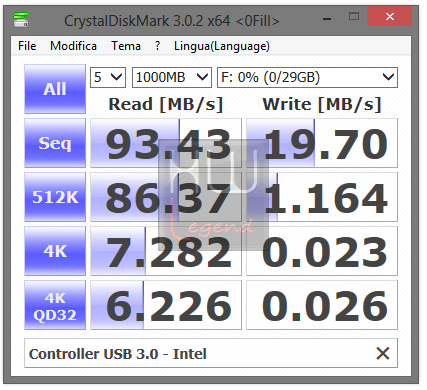Click the Seq read result 93.43
Image resolution: width=427 pixels, height=390 pixels.
pyautogui.click(x=166, y=143)
